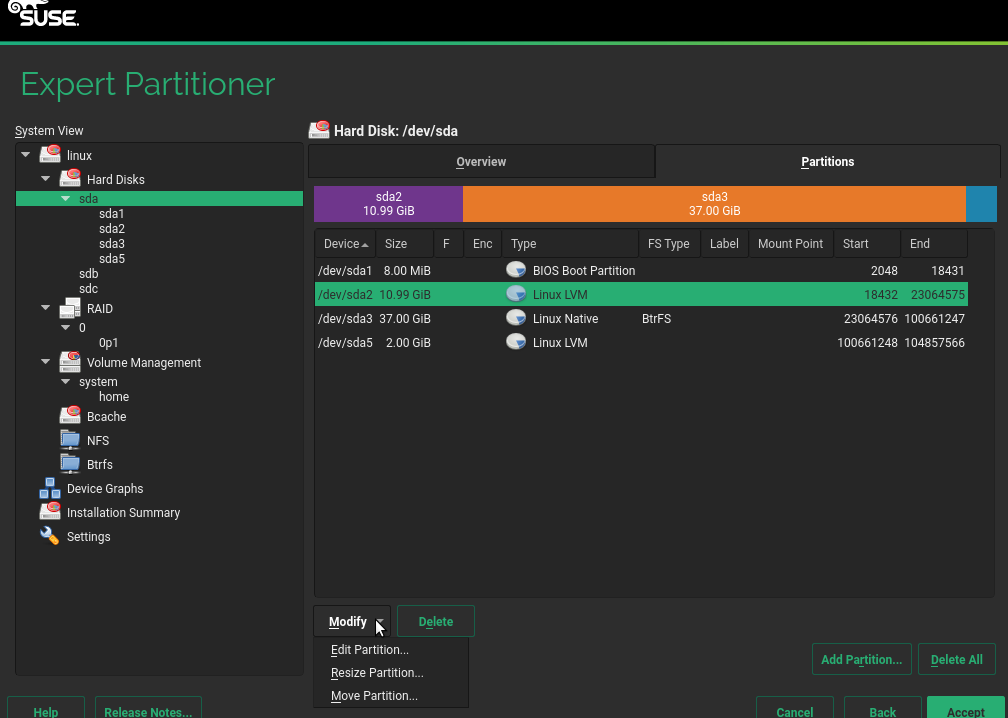1008x718 pixels.
Task: Collapse the sda disk tree arrow
Action: [66, 199]
